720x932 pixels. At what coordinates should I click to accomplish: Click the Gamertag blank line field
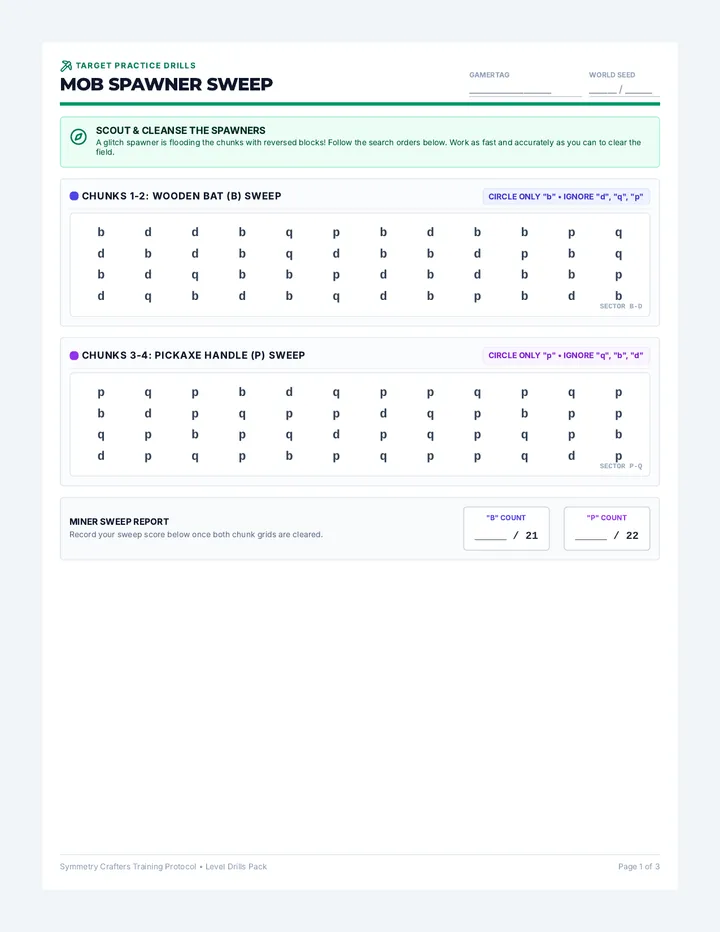(525, 90)
